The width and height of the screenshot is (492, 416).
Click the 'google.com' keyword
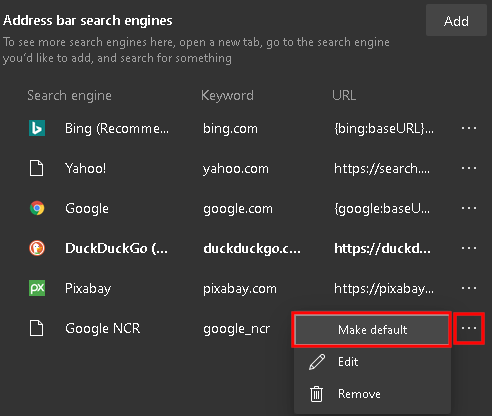(238, 209)
